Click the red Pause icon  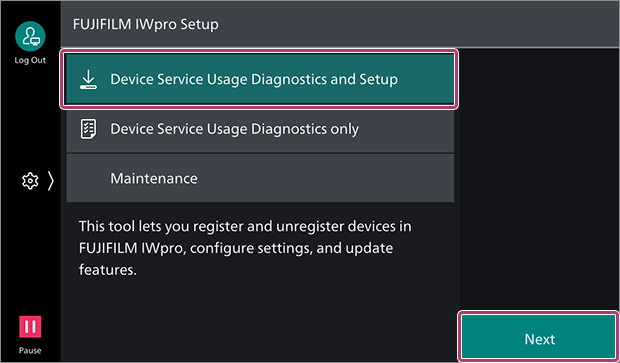click(x=30, y=327)
